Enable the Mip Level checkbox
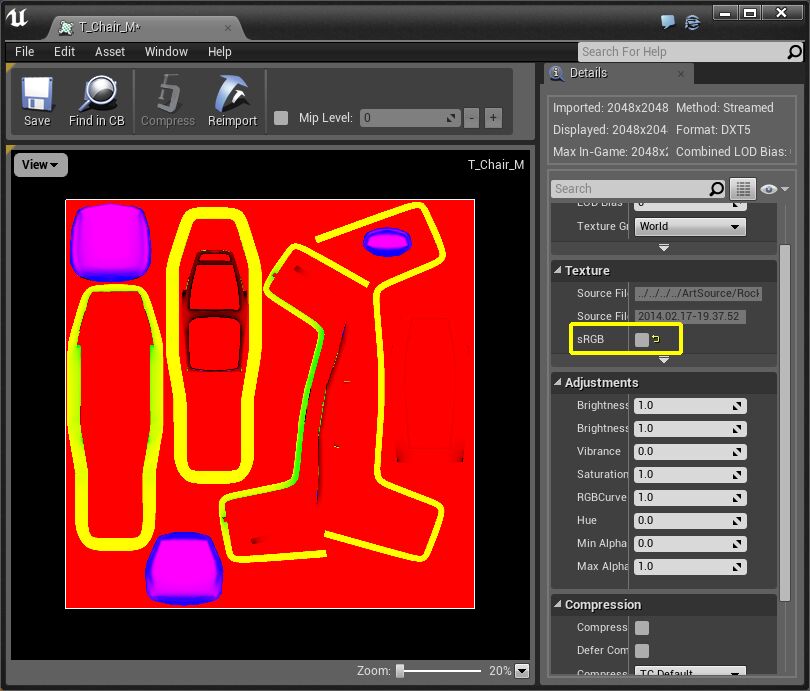 tap(281, 118)
